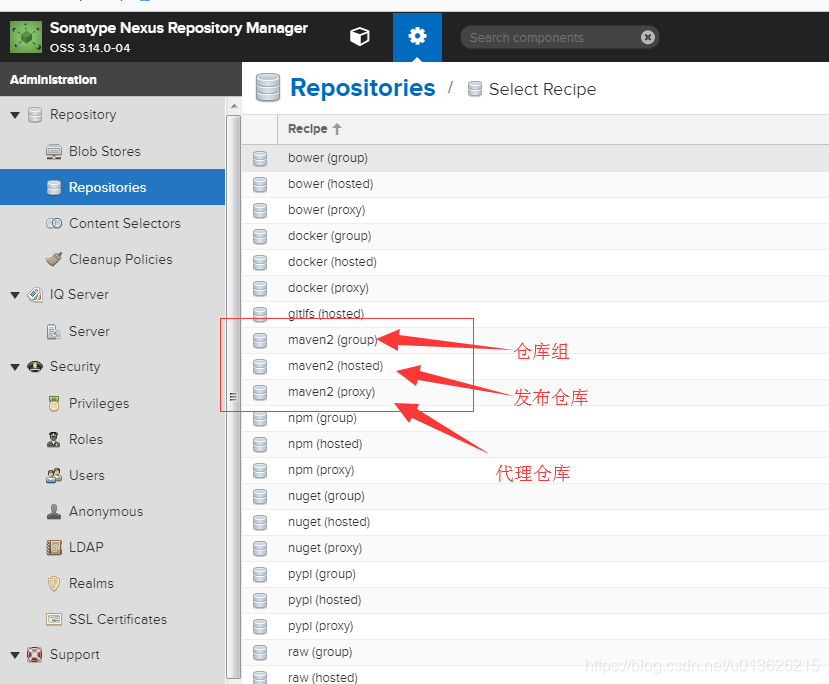
Task: Click the database icon beside nuget (proxy)
Action: tap(260, 548)
